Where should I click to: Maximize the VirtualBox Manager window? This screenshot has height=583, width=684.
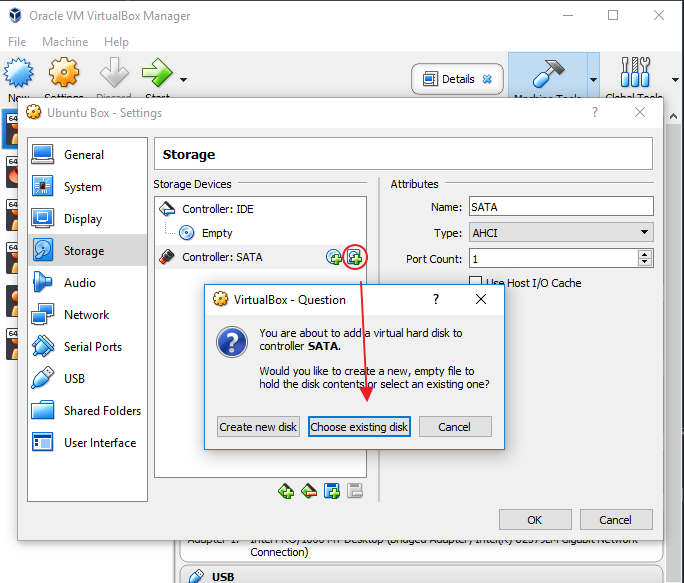pyautogui.click(x=613, y=15)
